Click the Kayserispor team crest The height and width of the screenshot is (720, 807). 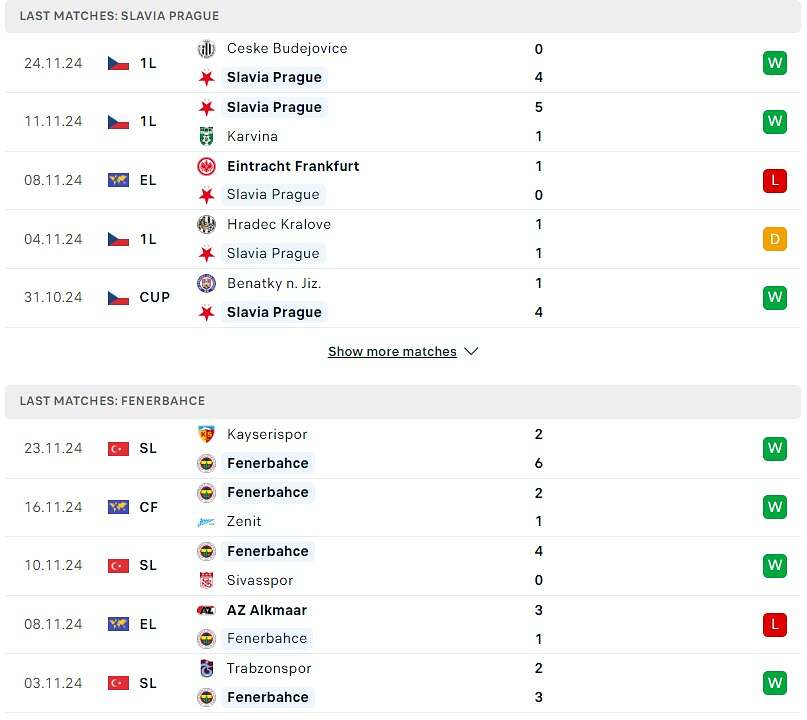[206, 434]
